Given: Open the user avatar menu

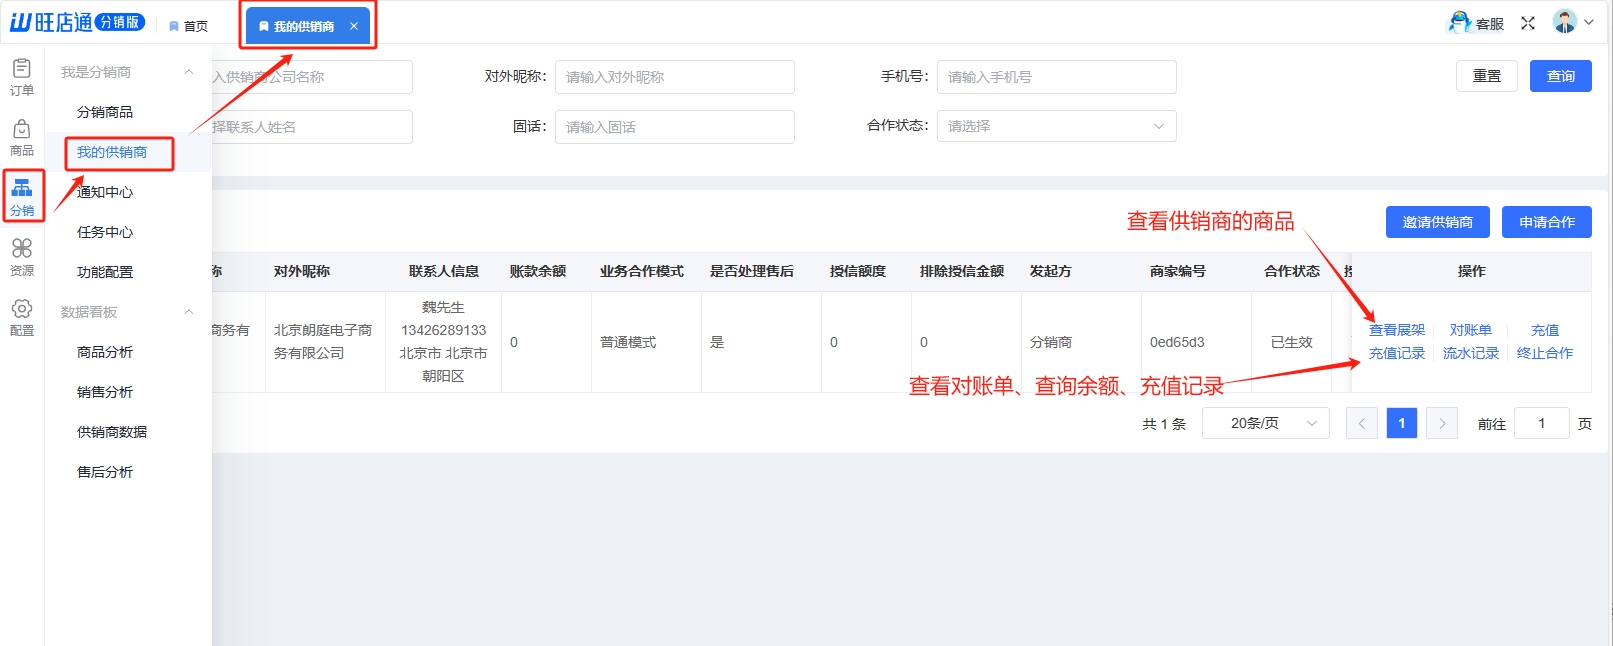Looking at the screenshot, I should click(x=1572, y=22).
